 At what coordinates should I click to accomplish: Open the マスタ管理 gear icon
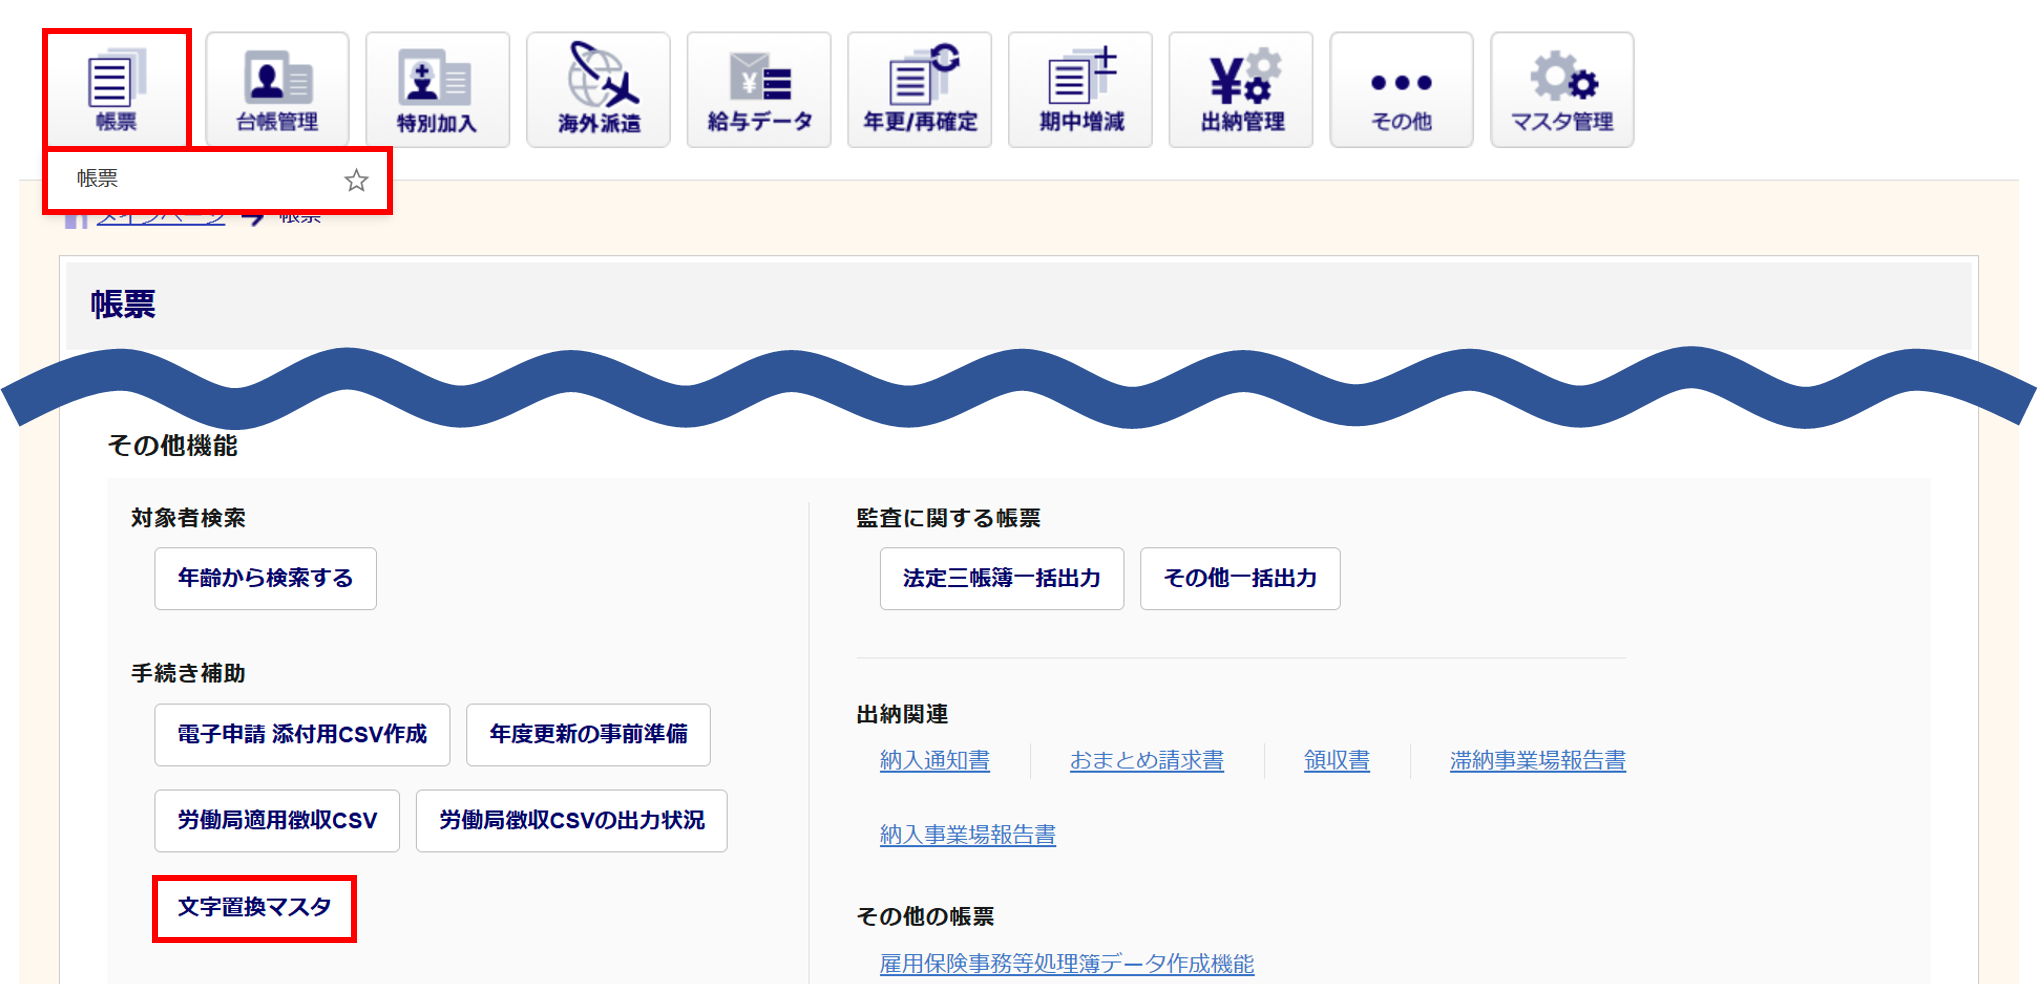click(1562, 90)
